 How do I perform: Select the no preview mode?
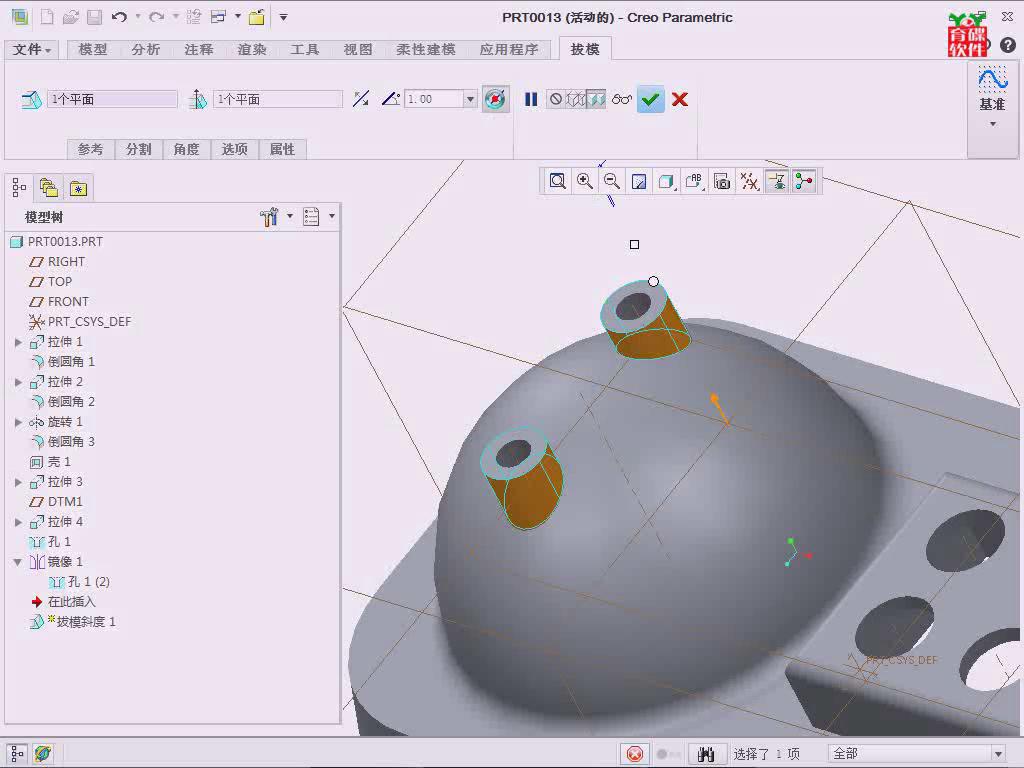click(x=556, y=99)
